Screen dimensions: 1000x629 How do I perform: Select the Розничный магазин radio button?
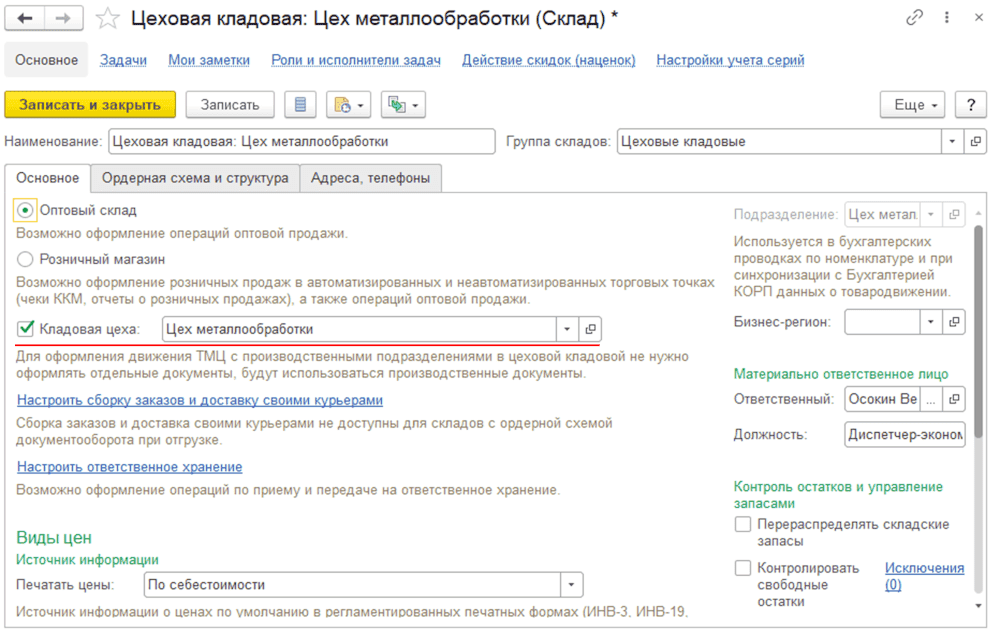[25, 260]
